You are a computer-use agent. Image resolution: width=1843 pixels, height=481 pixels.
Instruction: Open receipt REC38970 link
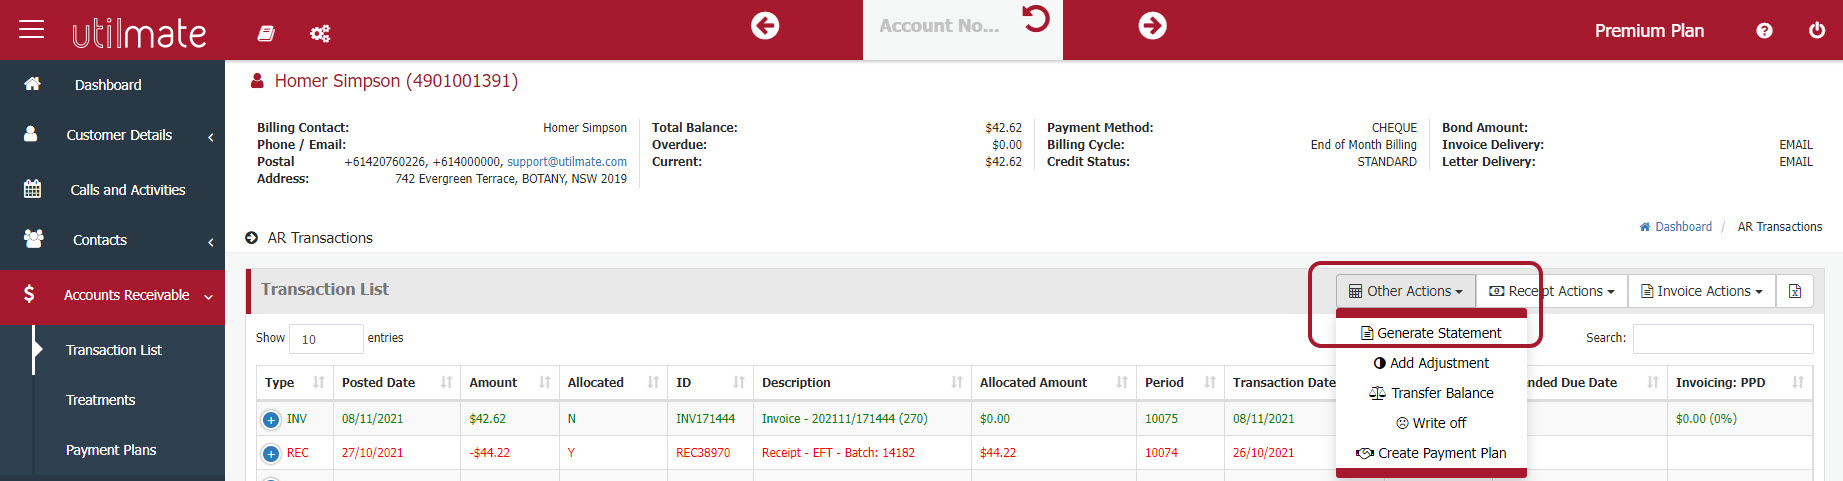tap(703, 453)
